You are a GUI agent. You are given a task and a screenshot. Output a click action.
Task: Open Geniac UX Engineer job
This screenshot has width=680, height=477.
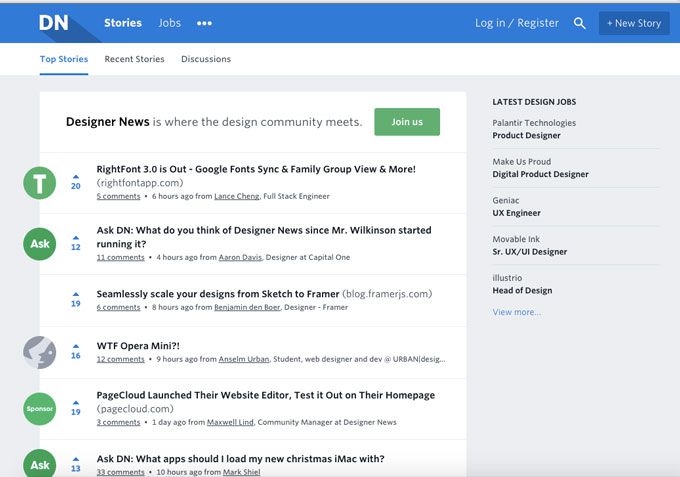(517, 207)
